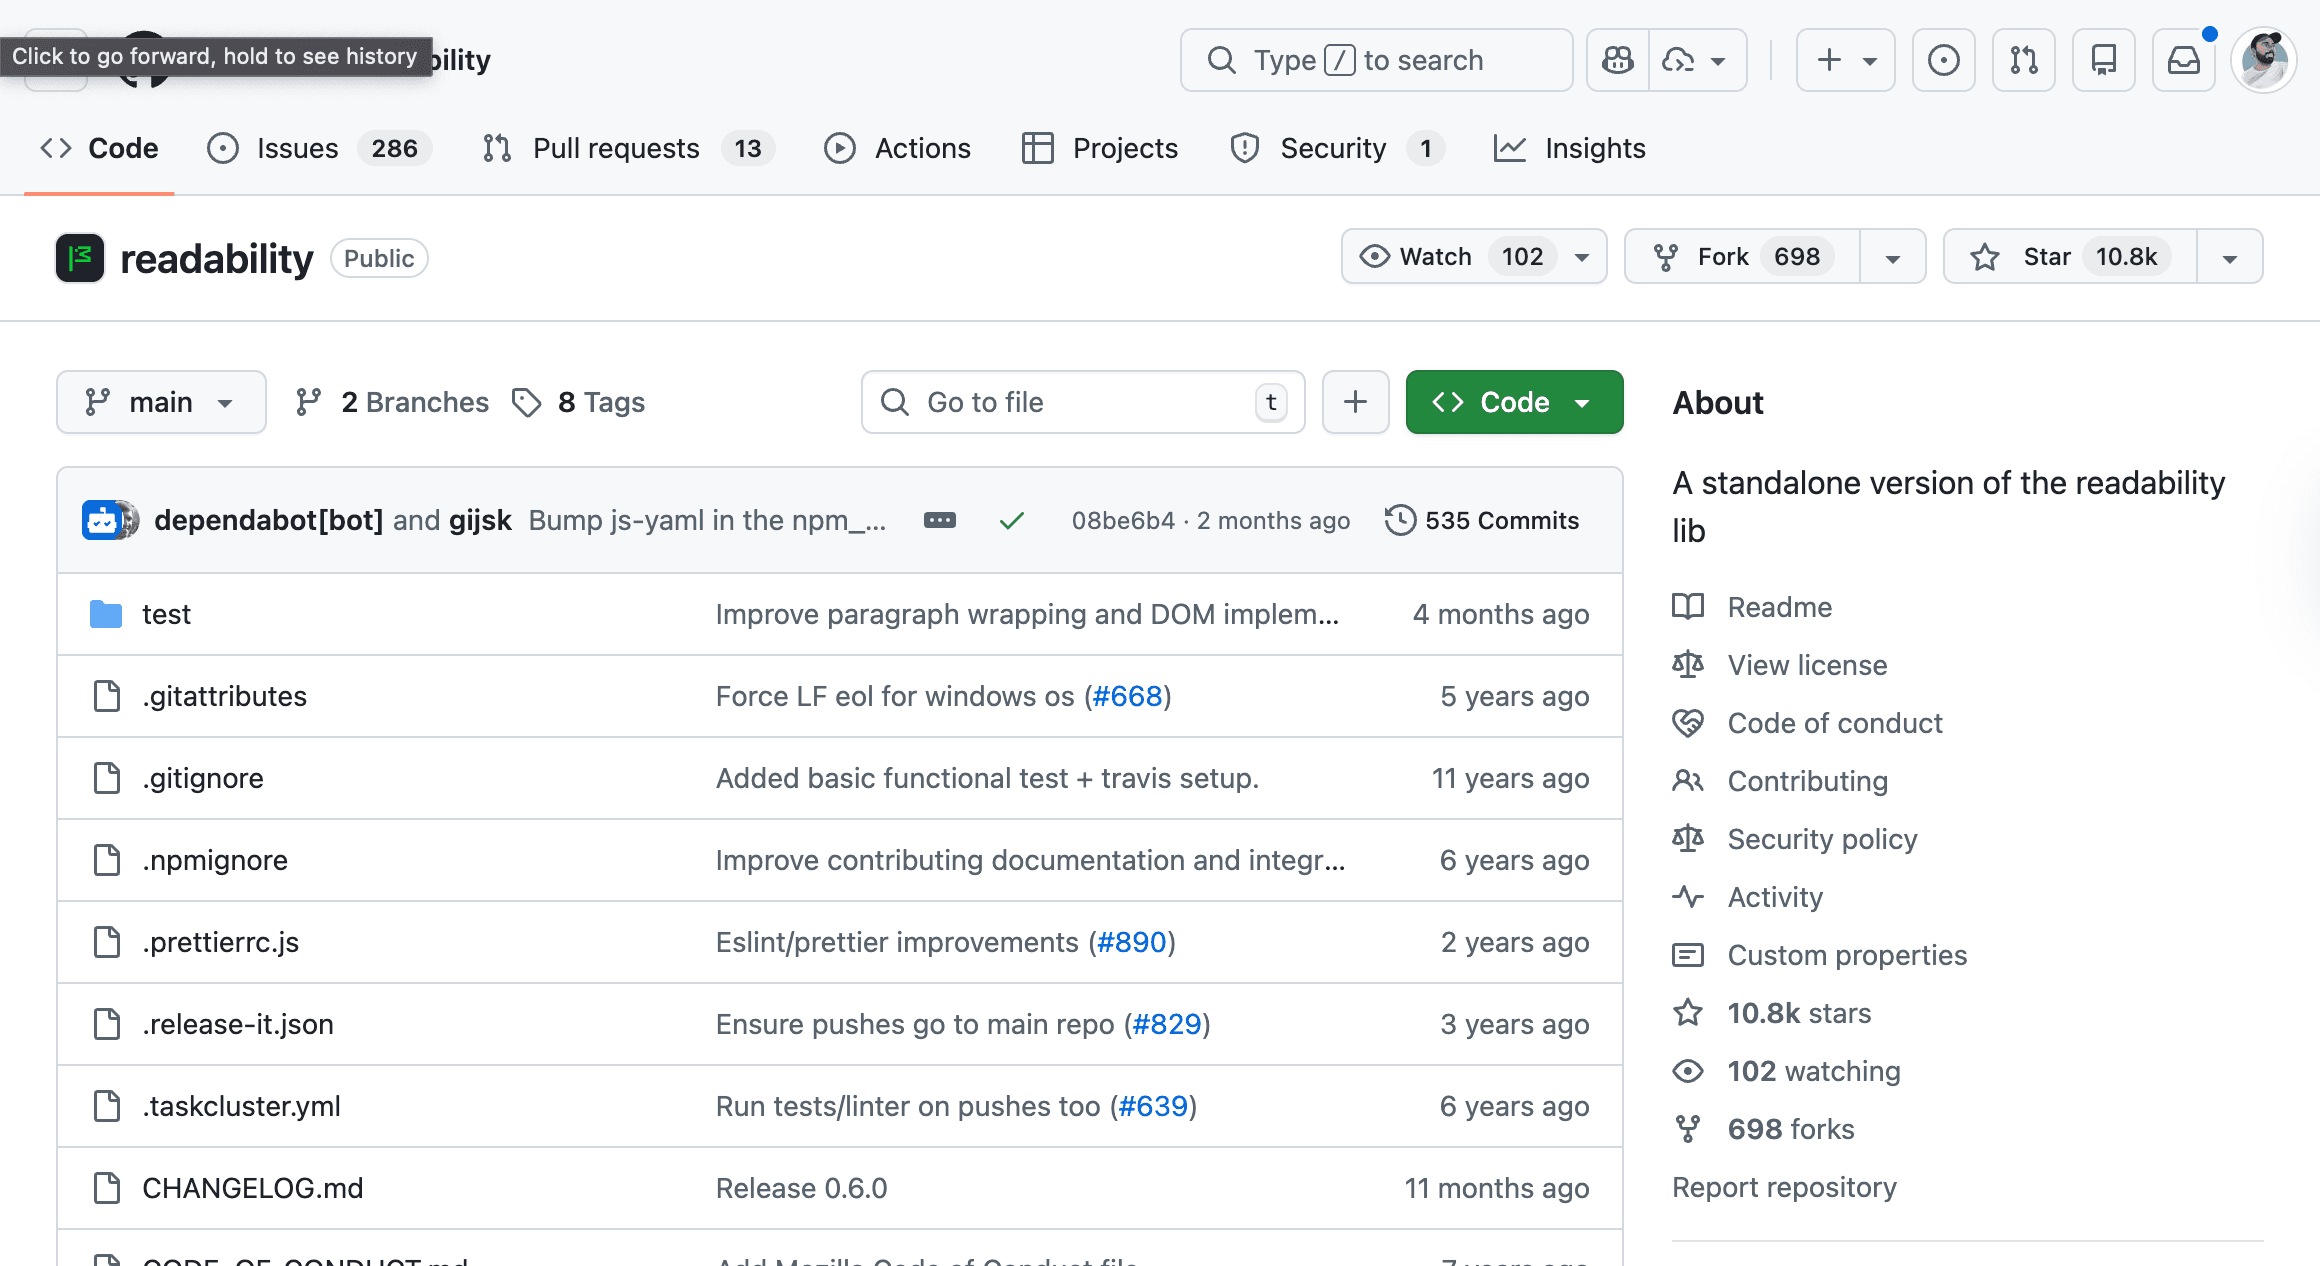Open your issues icon in header
Image resolution: width=2320 pixels, height=1266 pixels.
(x=1943, y=60)
